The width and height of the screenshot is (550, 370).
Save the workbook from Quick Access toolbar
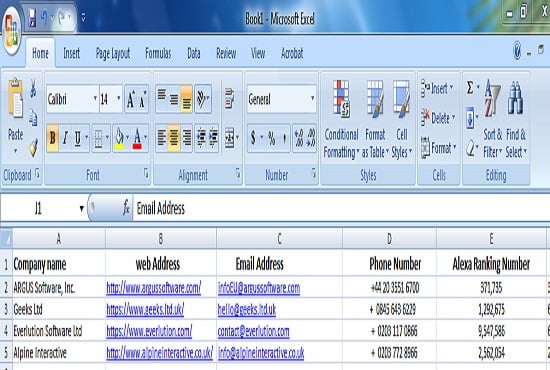[32, 18]
